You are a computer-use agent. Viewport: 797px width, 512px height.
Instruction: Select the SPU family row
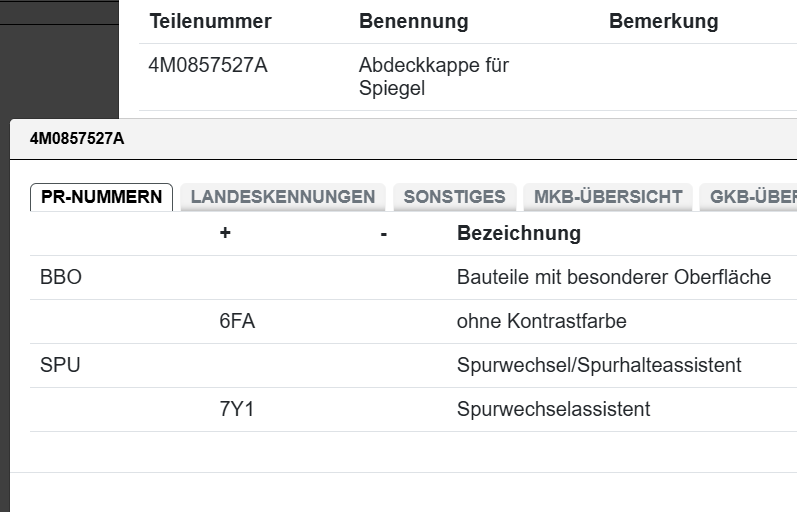pyautogui.click(x=60, y=365)
